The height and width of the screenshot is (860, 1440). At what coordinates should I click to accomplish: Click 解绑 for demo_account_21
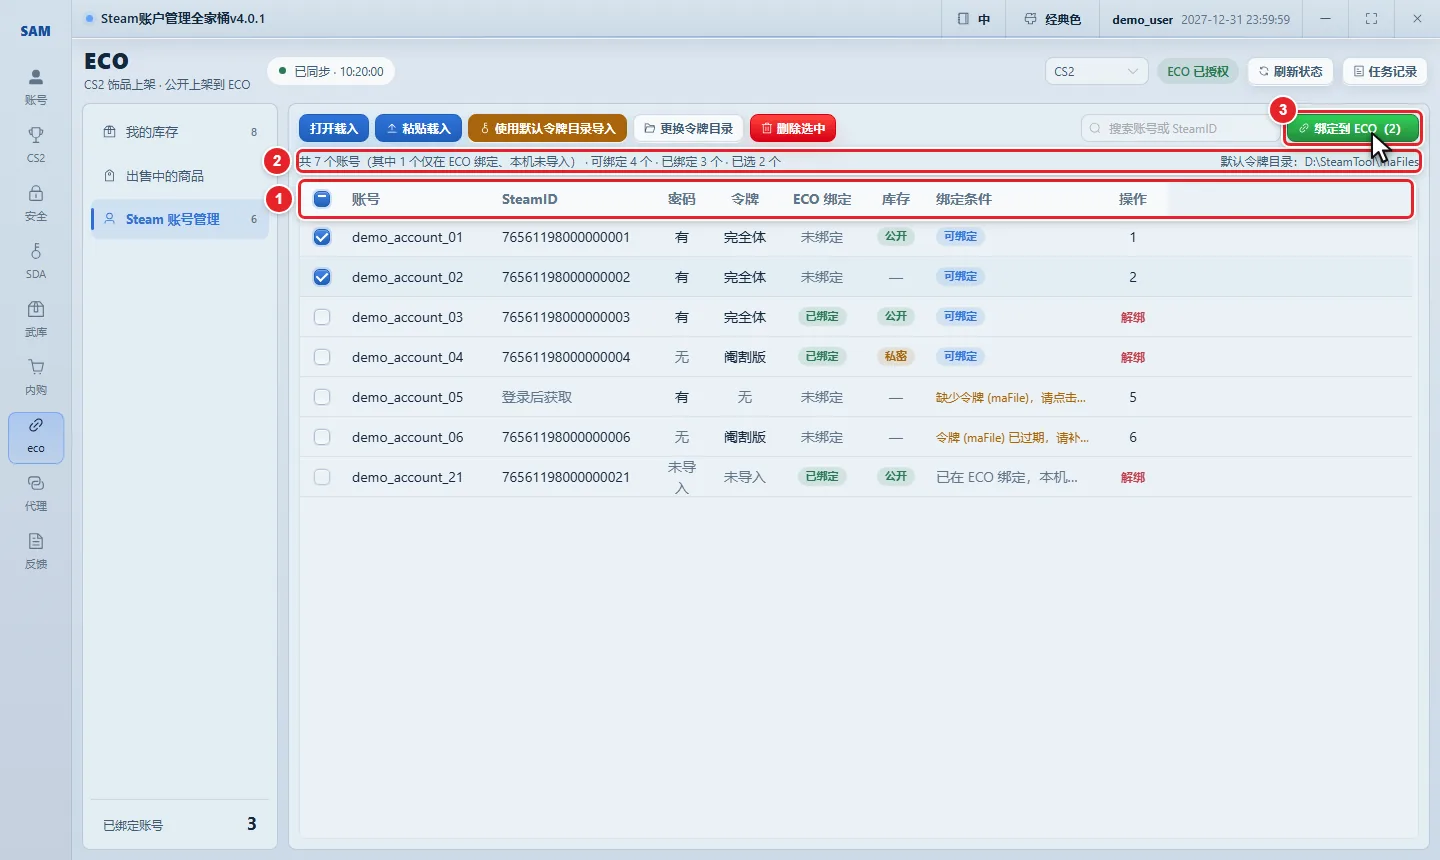tap(1133, 477)
